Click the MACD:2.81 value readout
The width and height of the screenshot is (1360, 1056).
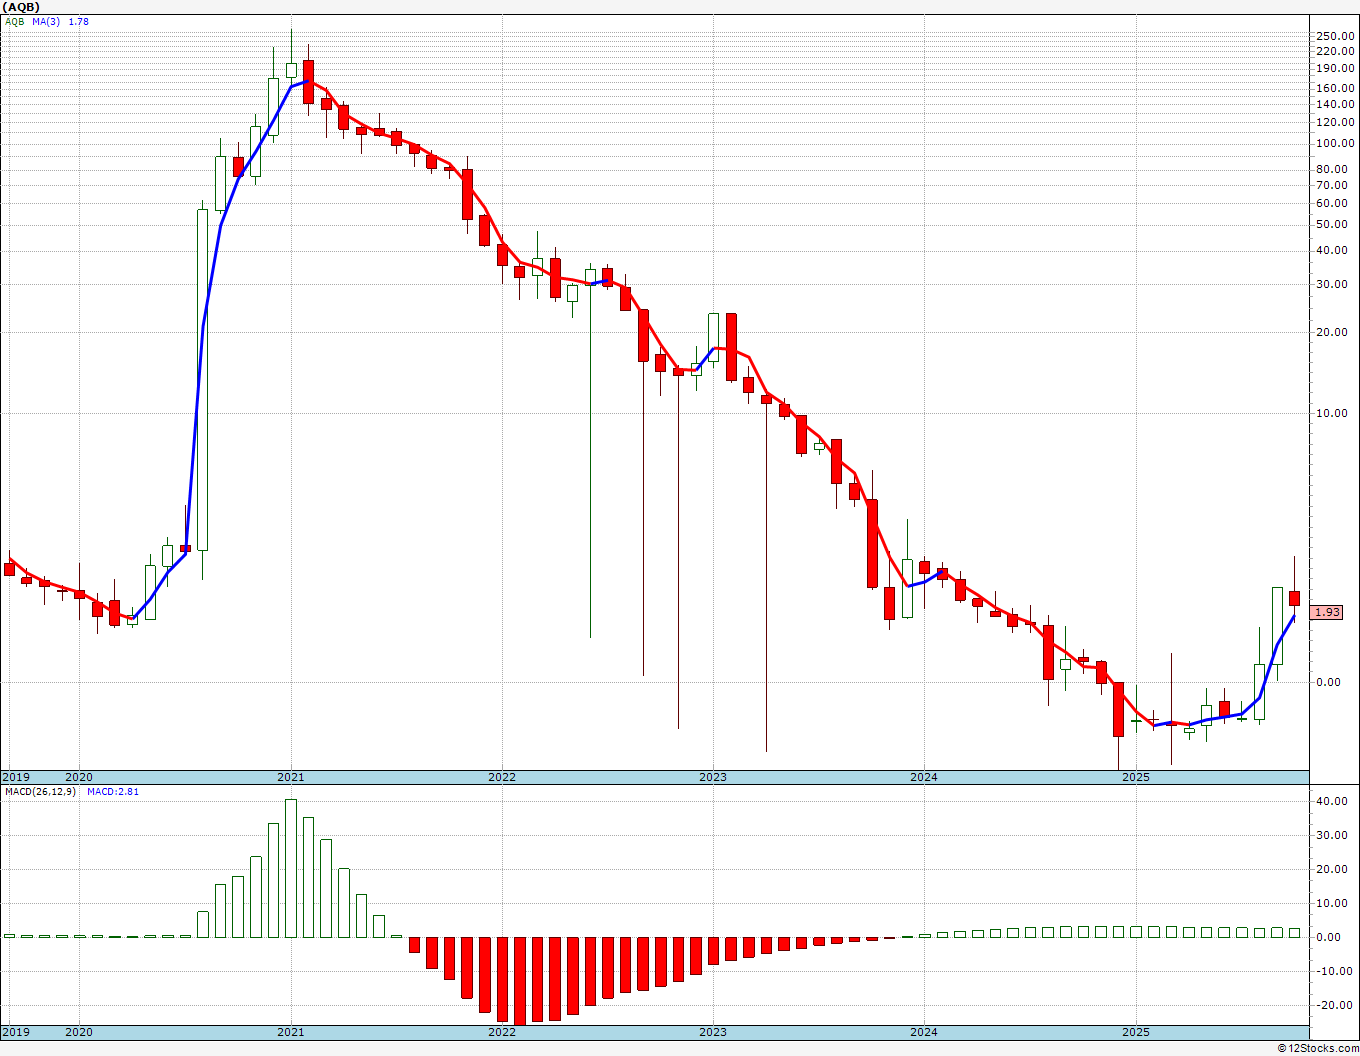tap(113, 791)
